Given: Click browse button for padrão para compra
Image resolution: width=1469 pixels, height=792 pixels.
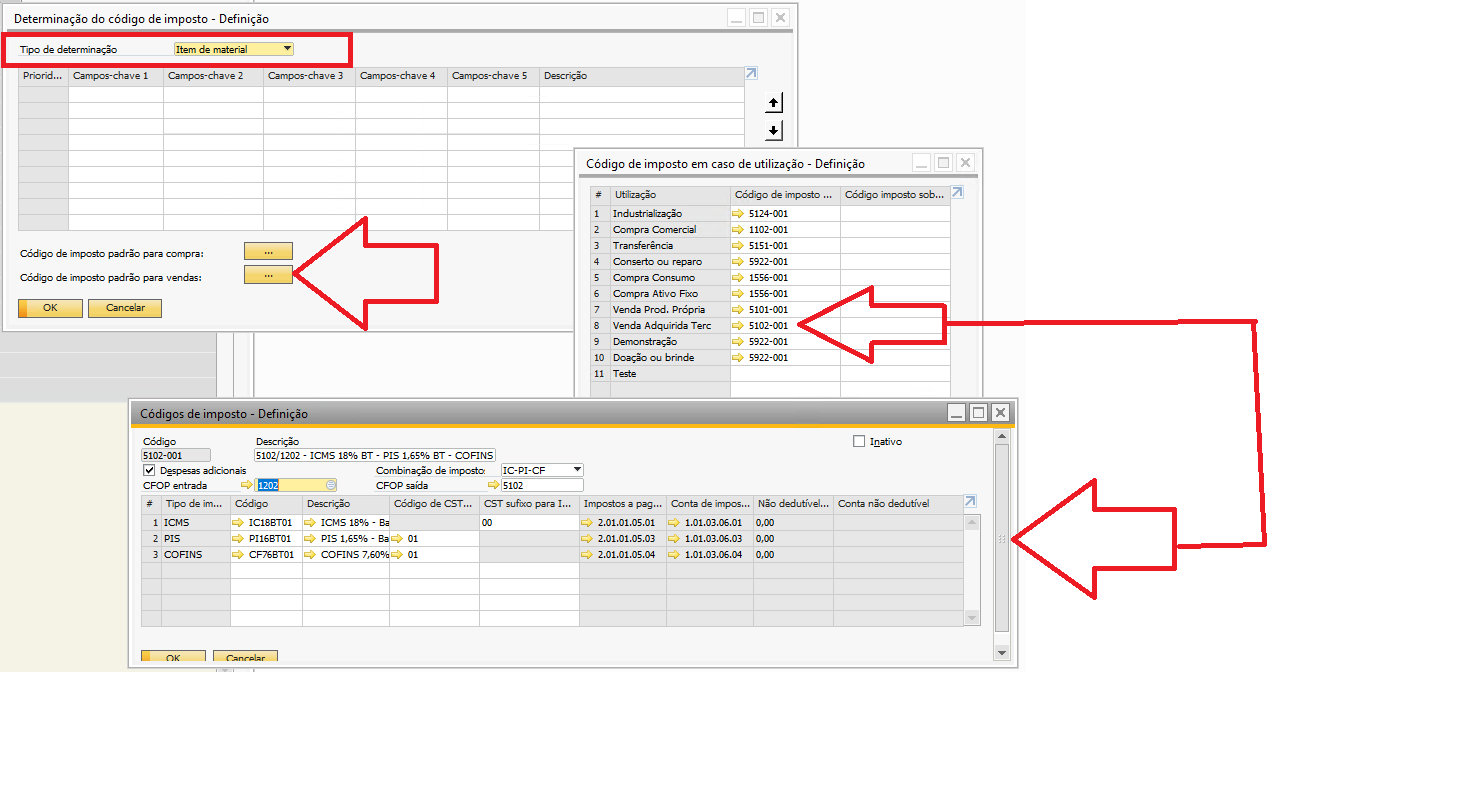Looking at the screenshot, I should (x=268, y=252).
